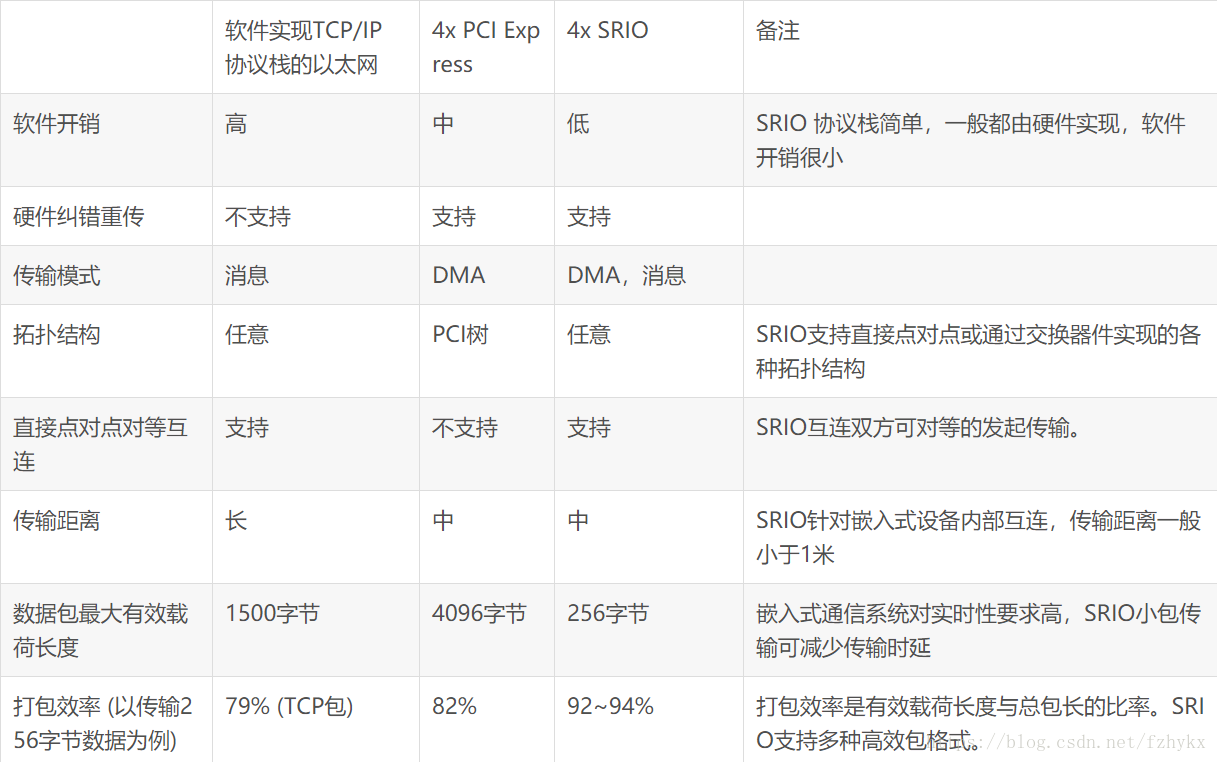The image size is (1217, 762).
Task: Click the 直接点对点对等互连 row label
Action: [x=100, y=444]
